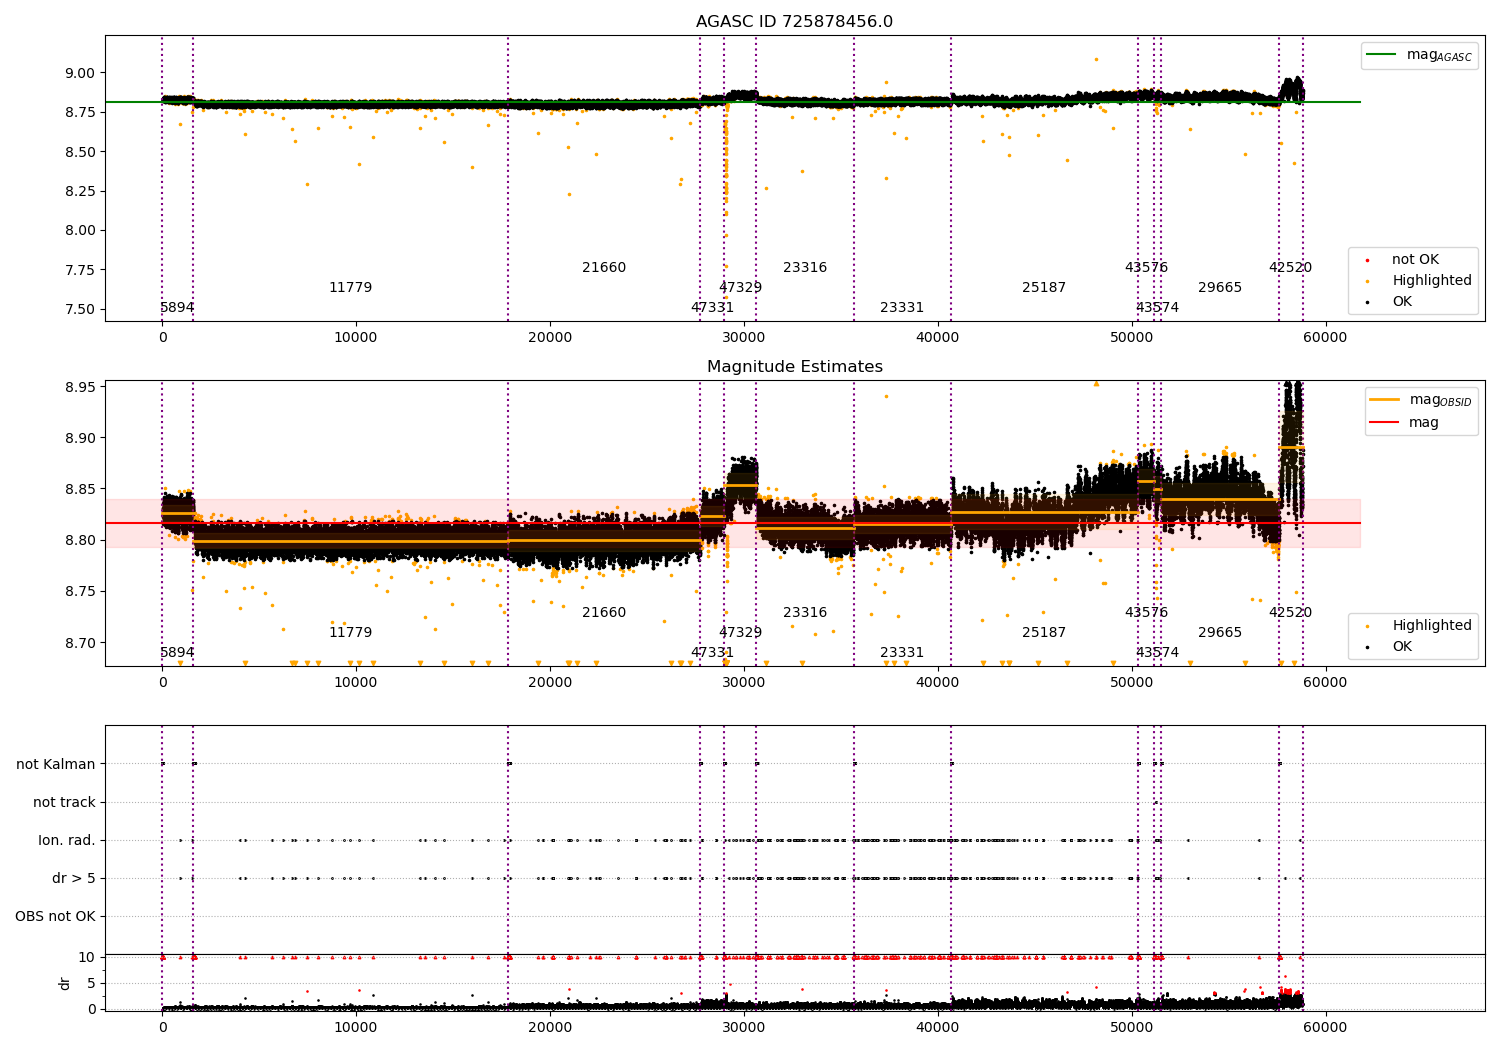Click the "Magnitude Estimates" plot title
The height and width of the screenshot is (1050, 1500).
tap(794, 367)
